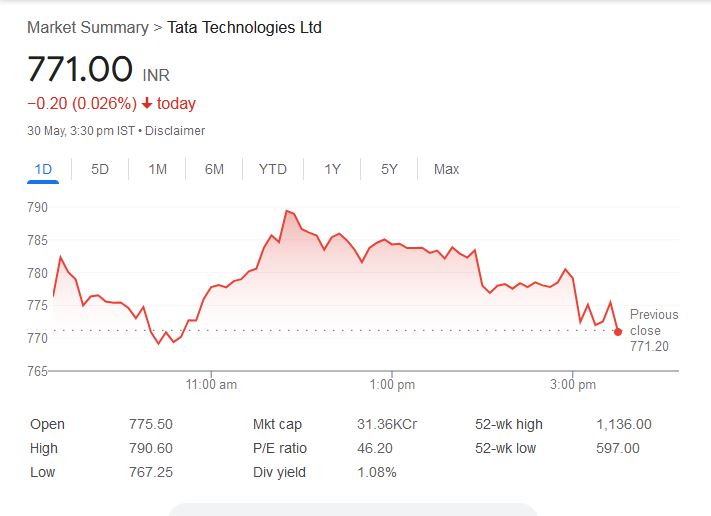The width and height of the screenshot is (711, 516).
Task: Click the 1:00 pm axis label
Action: [392, 385]
